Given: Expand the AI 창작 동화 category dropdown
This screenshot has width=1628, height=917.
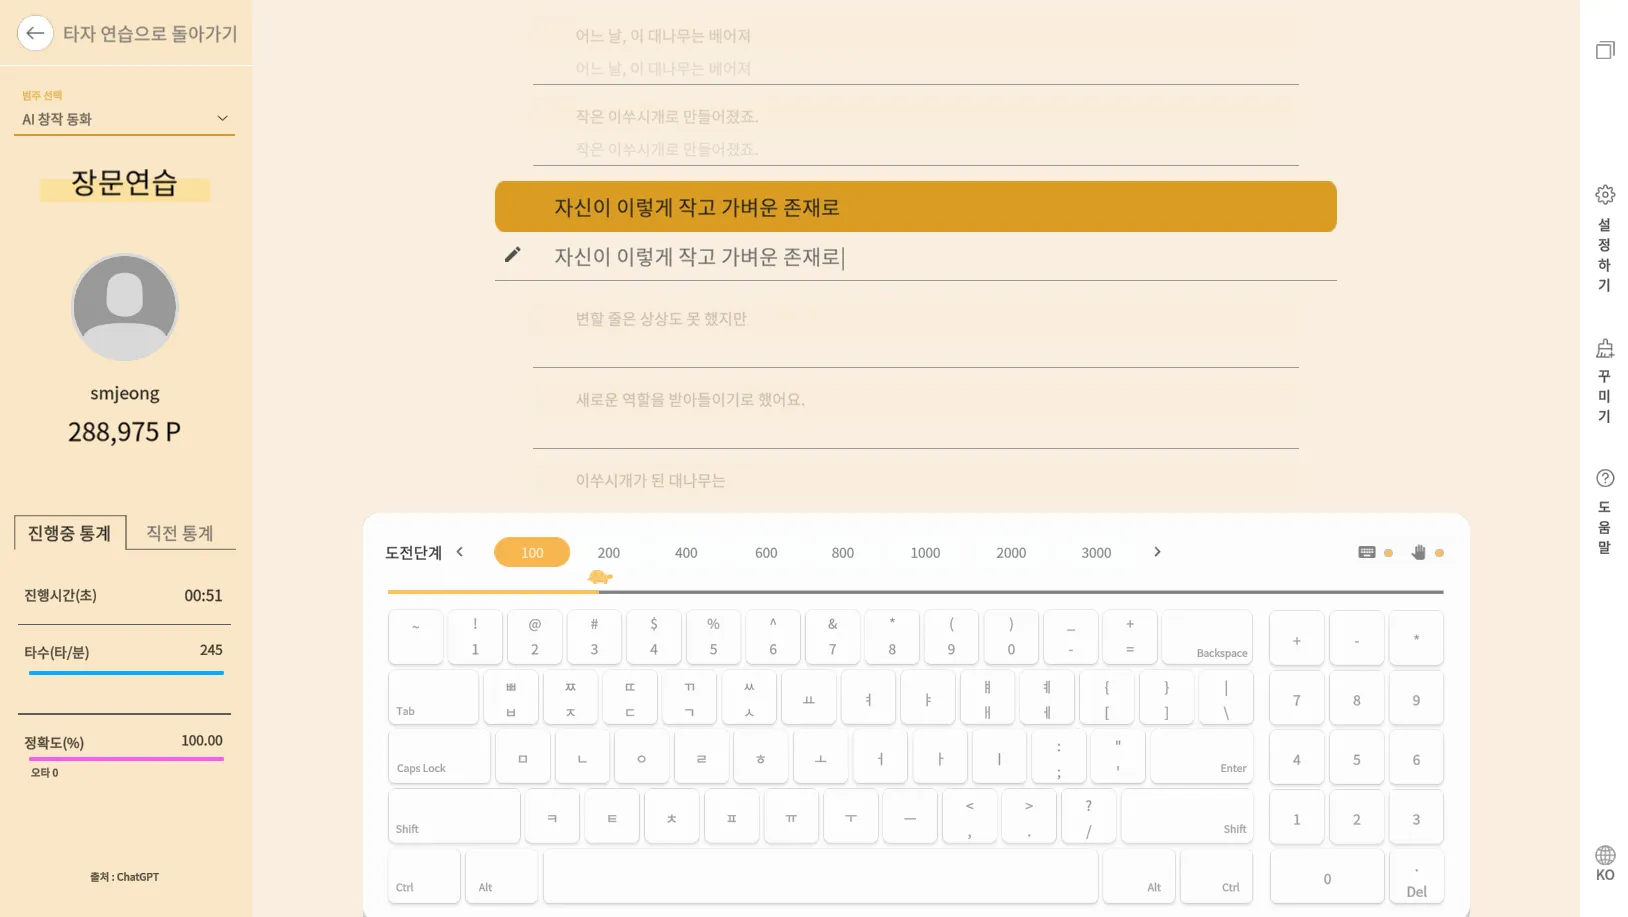Looking at the screenshot, I should pyautogui.click(x=125, y=119).
